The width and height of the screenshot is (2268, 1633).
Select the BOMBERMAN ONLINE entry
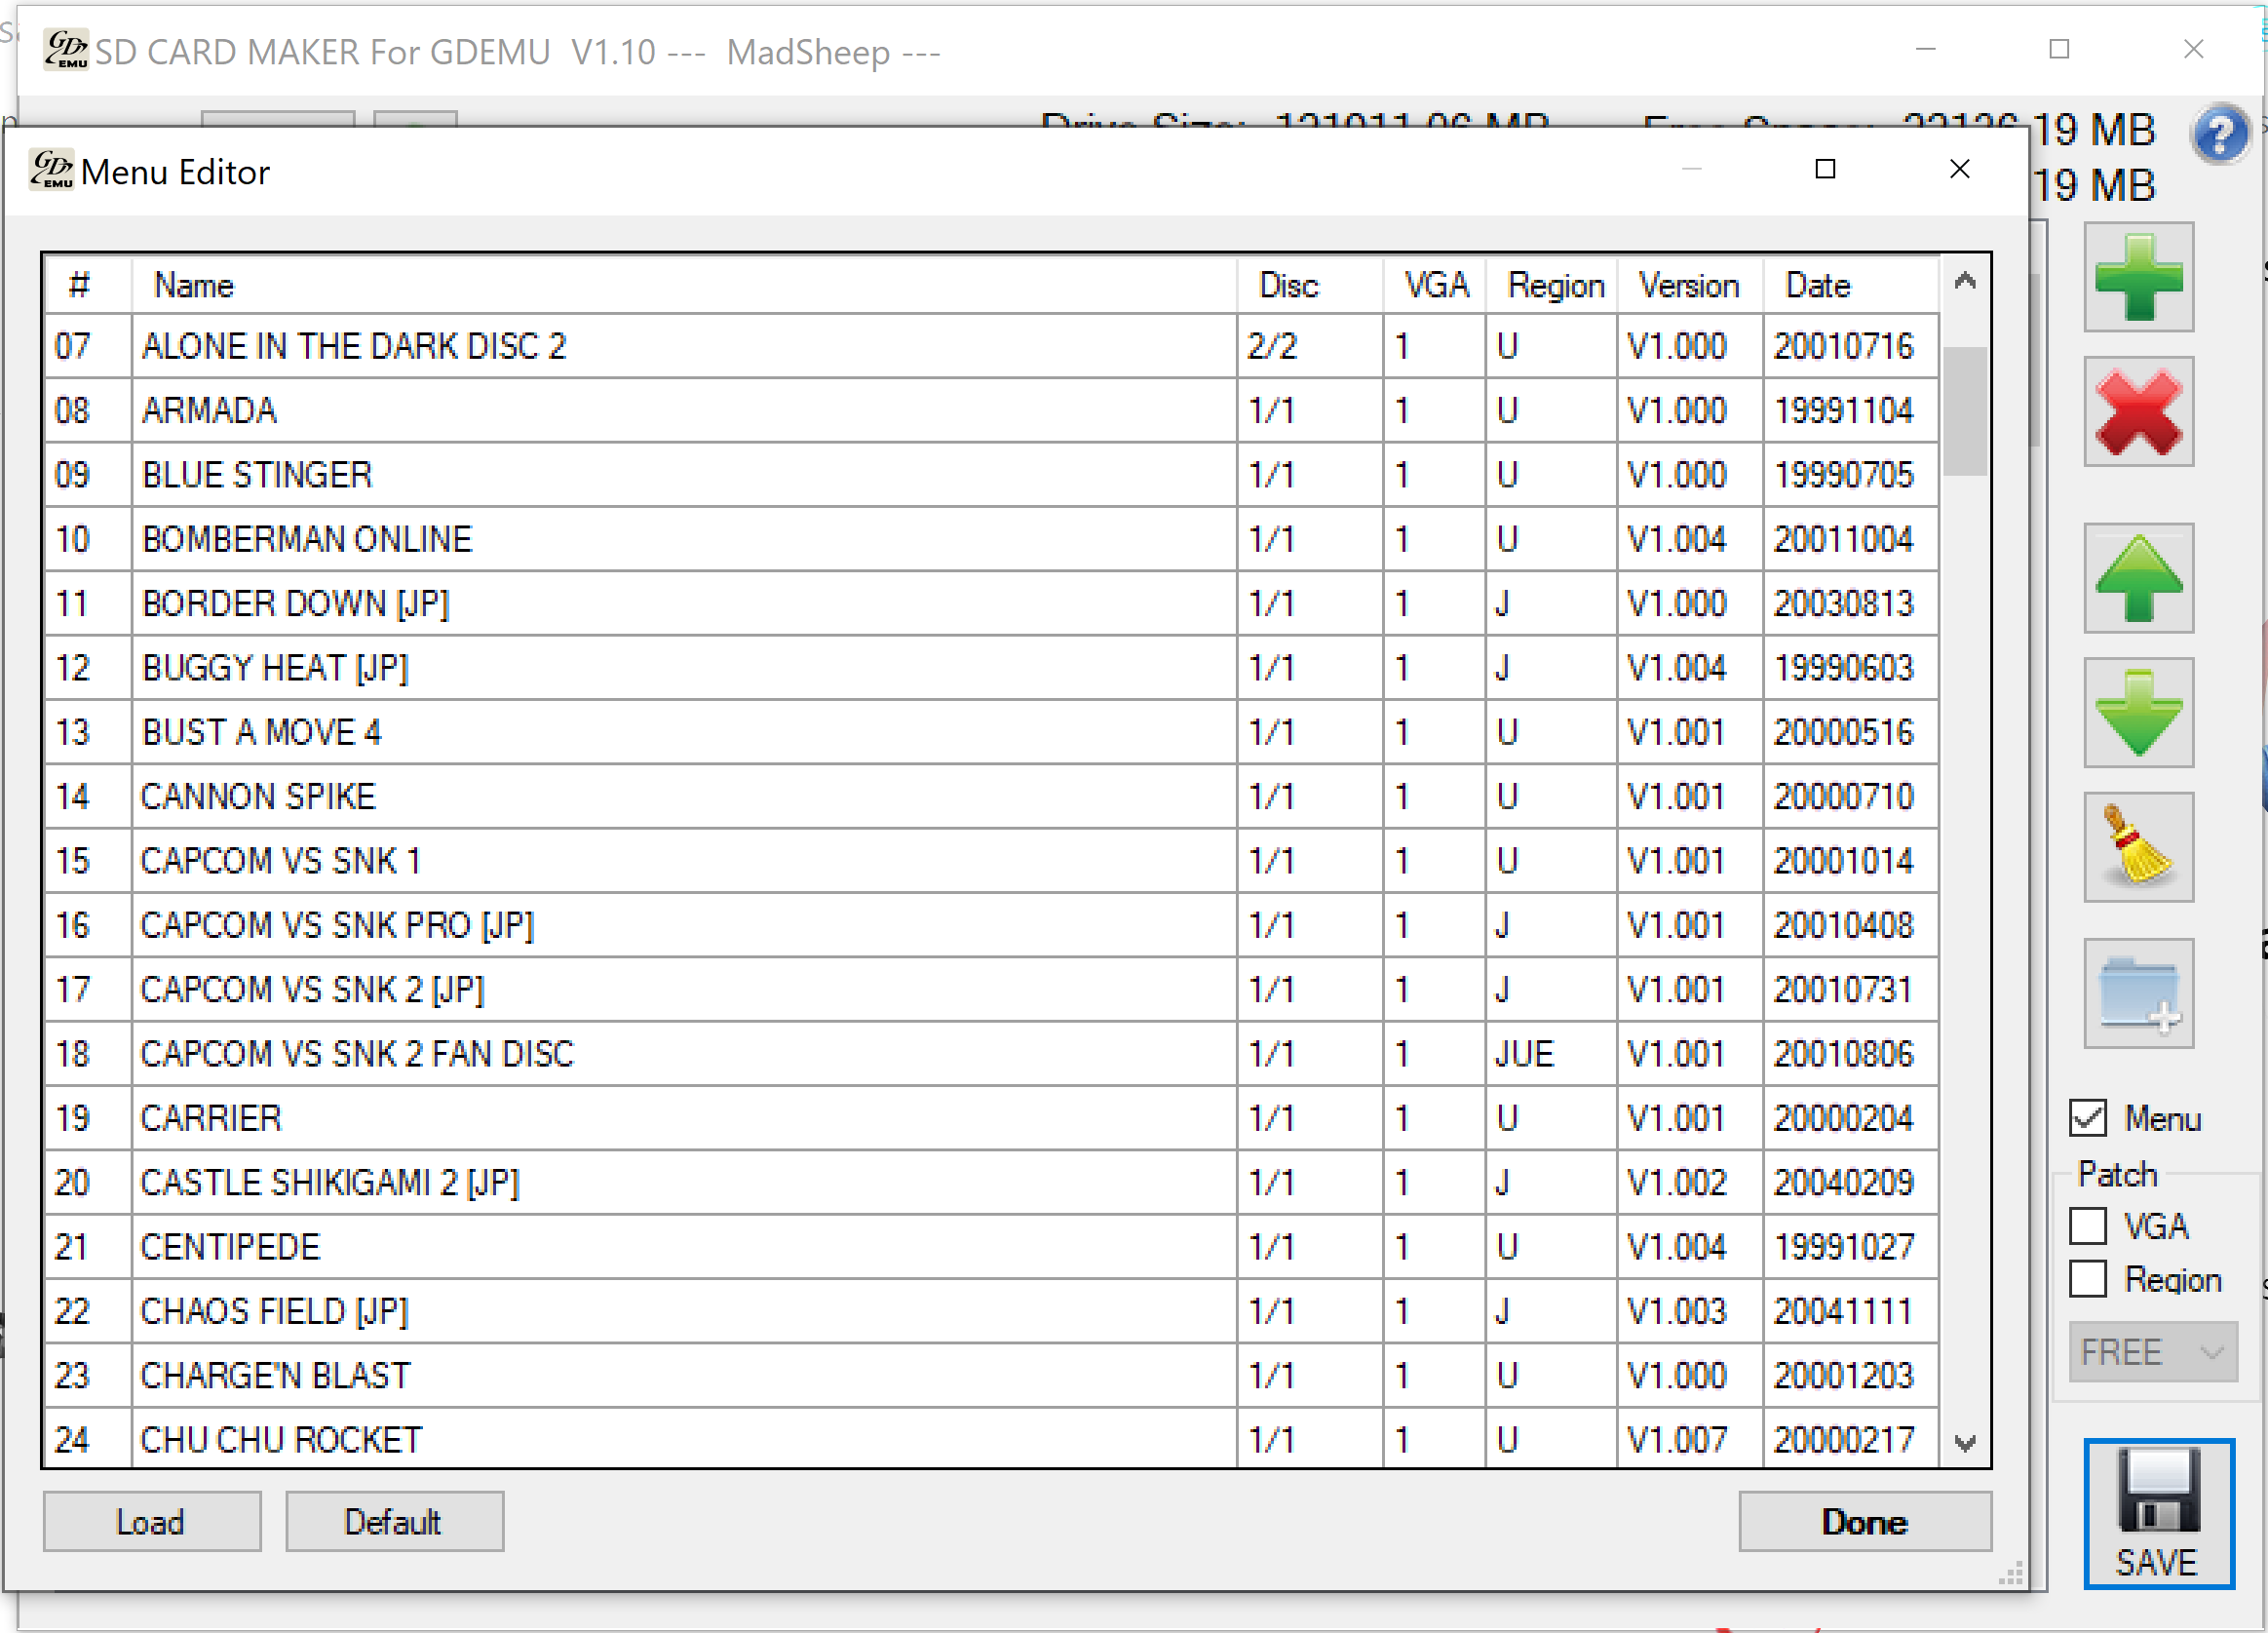click(991, 539)
